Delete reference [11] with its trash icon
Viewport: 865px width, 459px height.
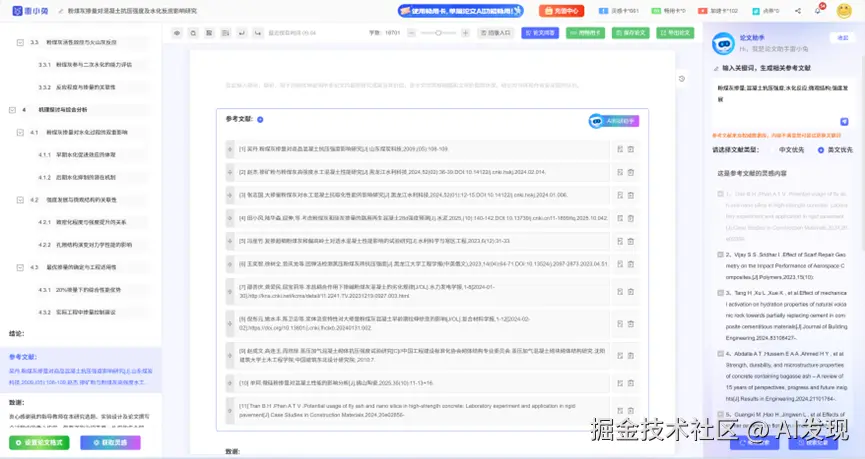coord(631,410)
